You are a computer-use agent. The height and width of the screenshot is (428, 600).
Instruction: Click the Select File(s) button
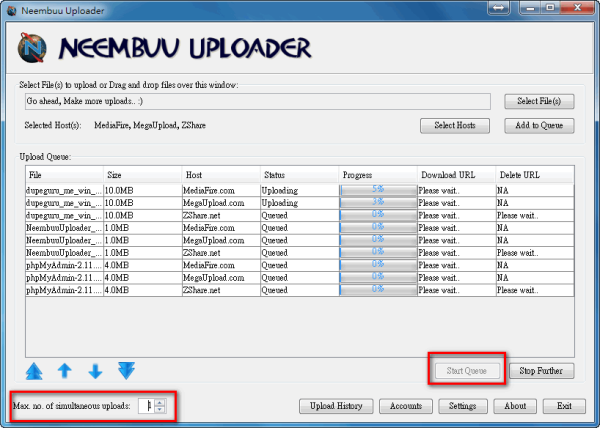tap(539, 101)
